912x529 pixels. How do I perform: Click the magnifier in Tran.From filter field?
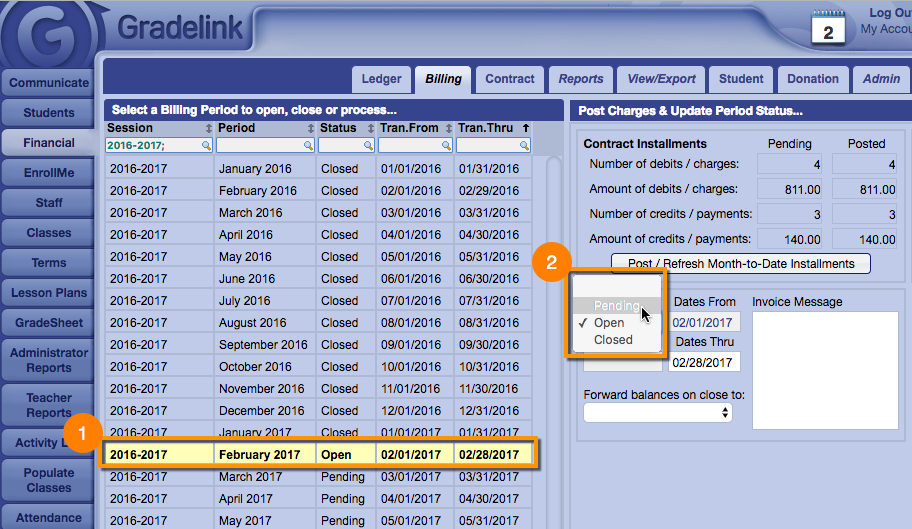click(446, 145)
